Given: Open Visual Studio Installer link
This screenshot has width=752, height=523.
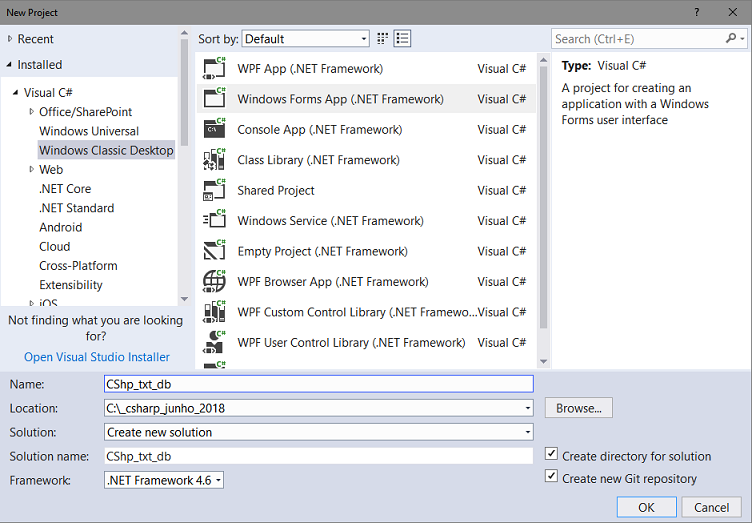Looking at the screenshot, I should [97, 357].
